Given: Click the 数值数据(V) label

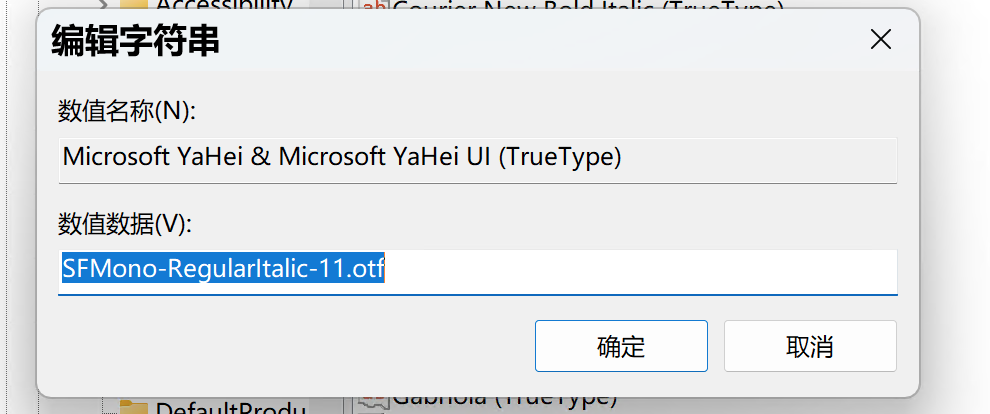Looking at the screenshot, I should click(x=125, y=223).
